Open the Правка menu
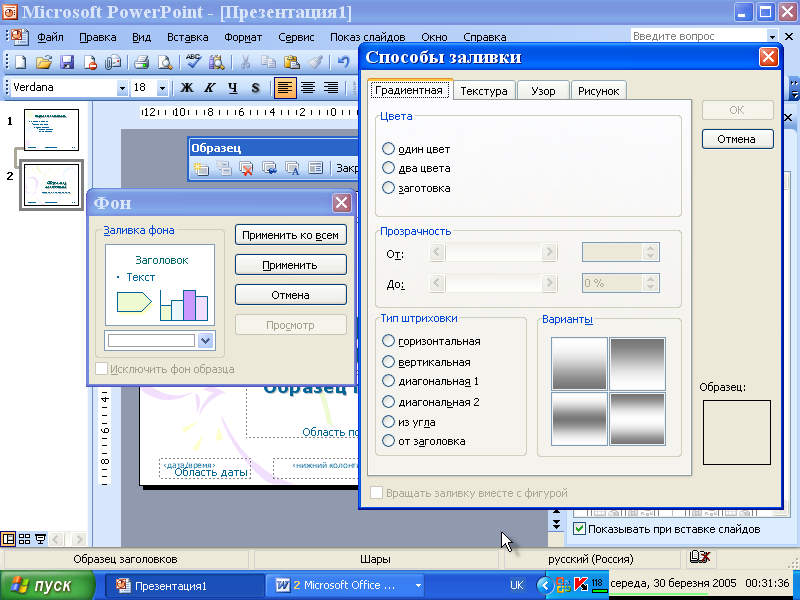The height and width of the screenshot is (600, 800). 97,37
